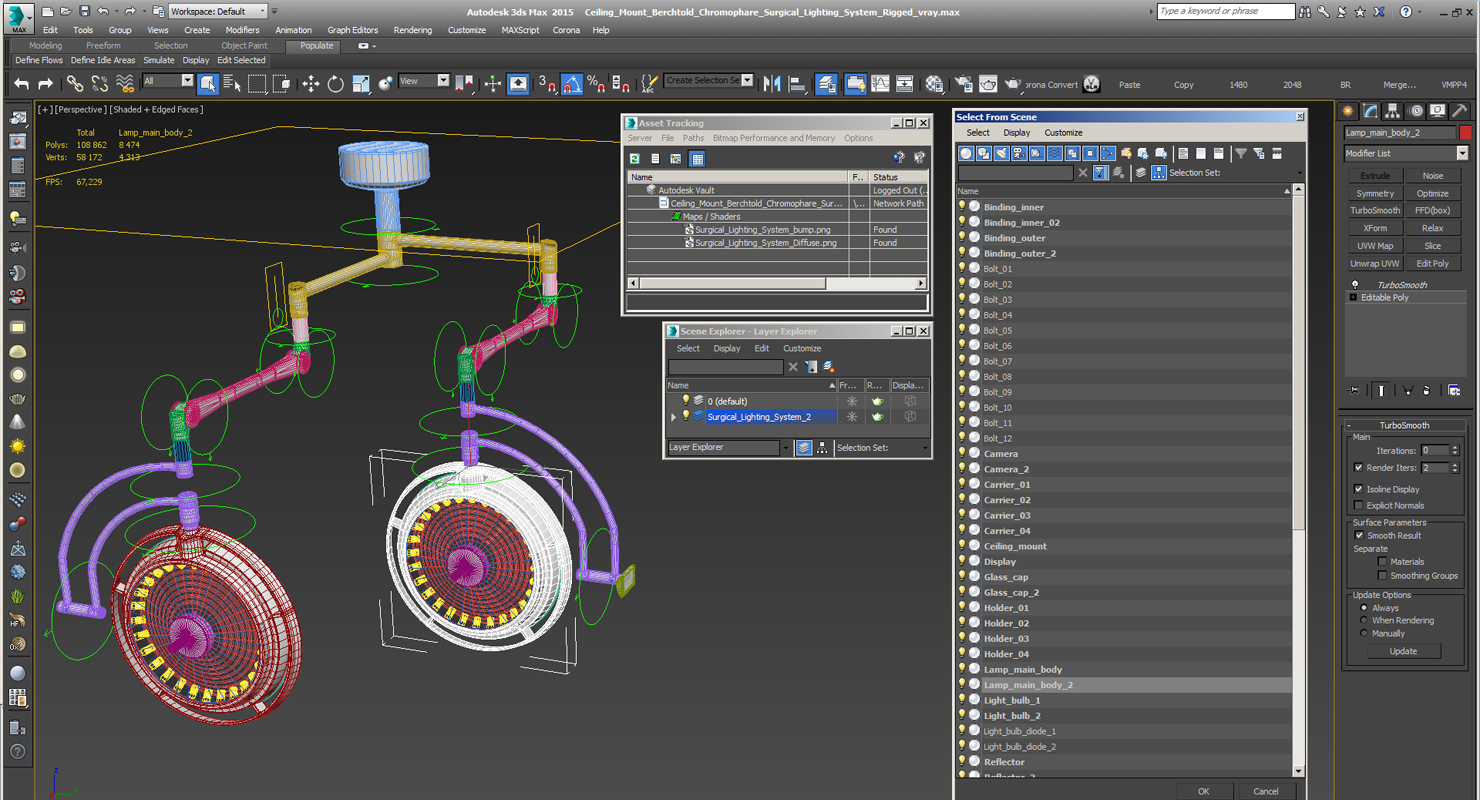Screen dimensions: 1480x800
Task: Click clear search X in Layer Explorer
Action: (x=793, y=367)
